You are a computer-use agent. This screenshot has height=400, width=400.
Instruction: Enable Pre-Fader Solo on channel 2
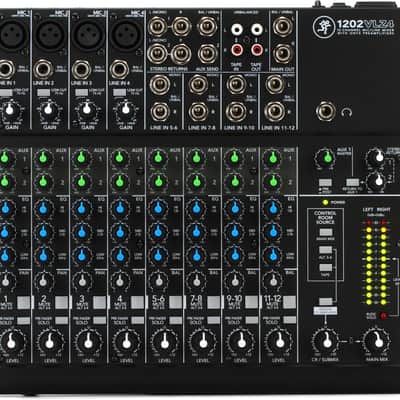click(61, 321)
